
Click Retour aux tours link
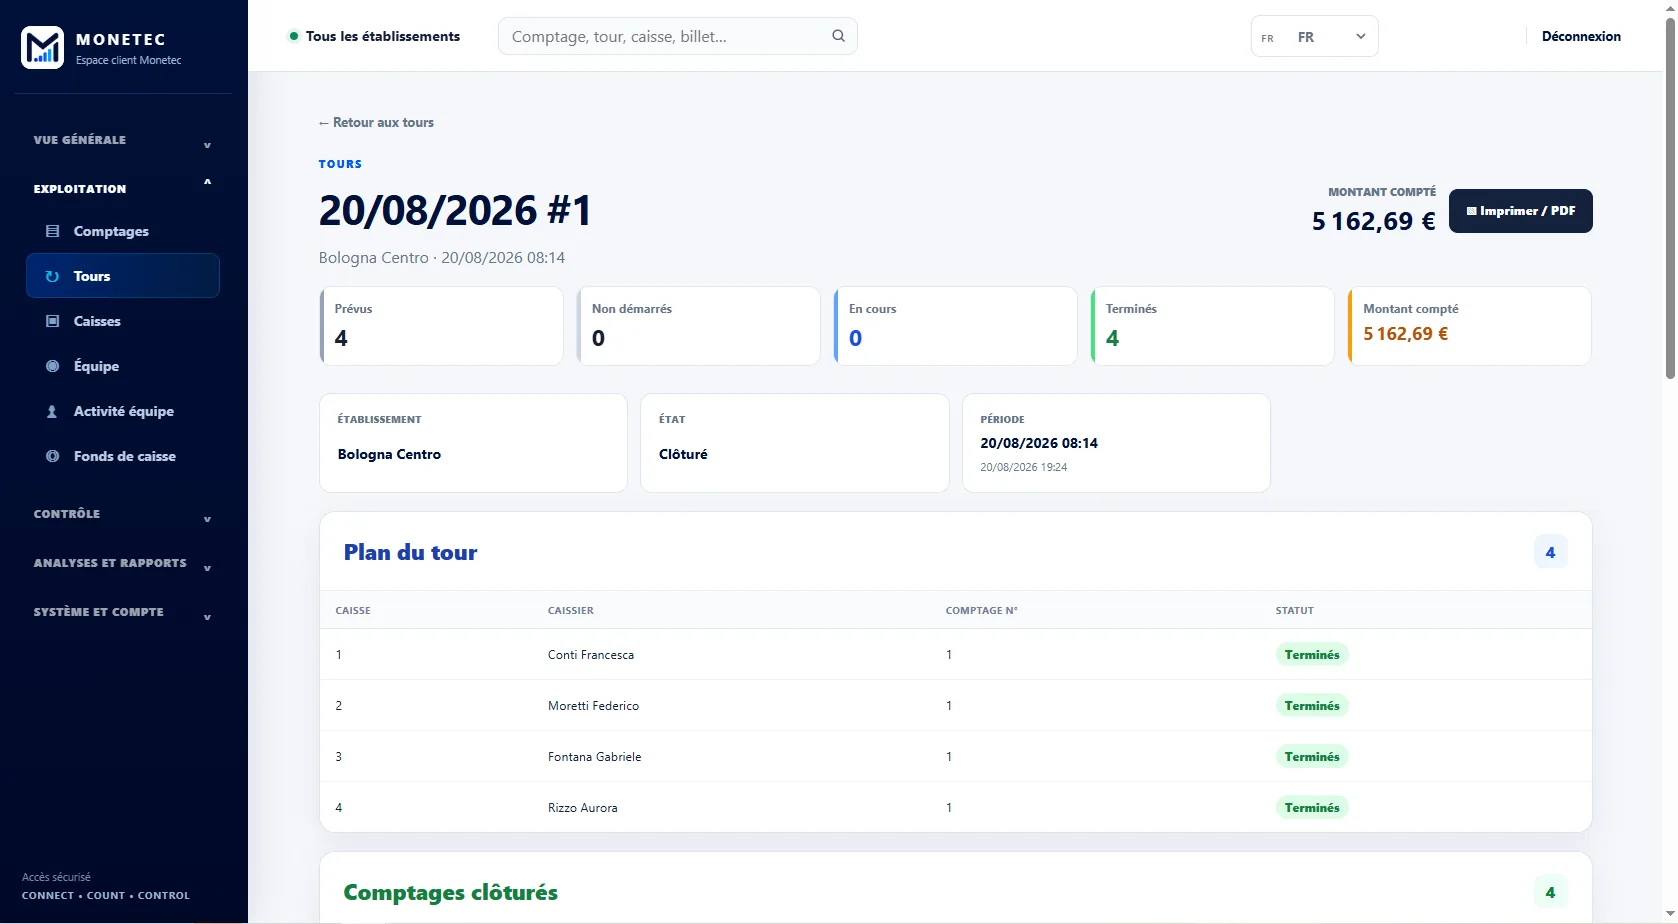[x=376, y=122]
